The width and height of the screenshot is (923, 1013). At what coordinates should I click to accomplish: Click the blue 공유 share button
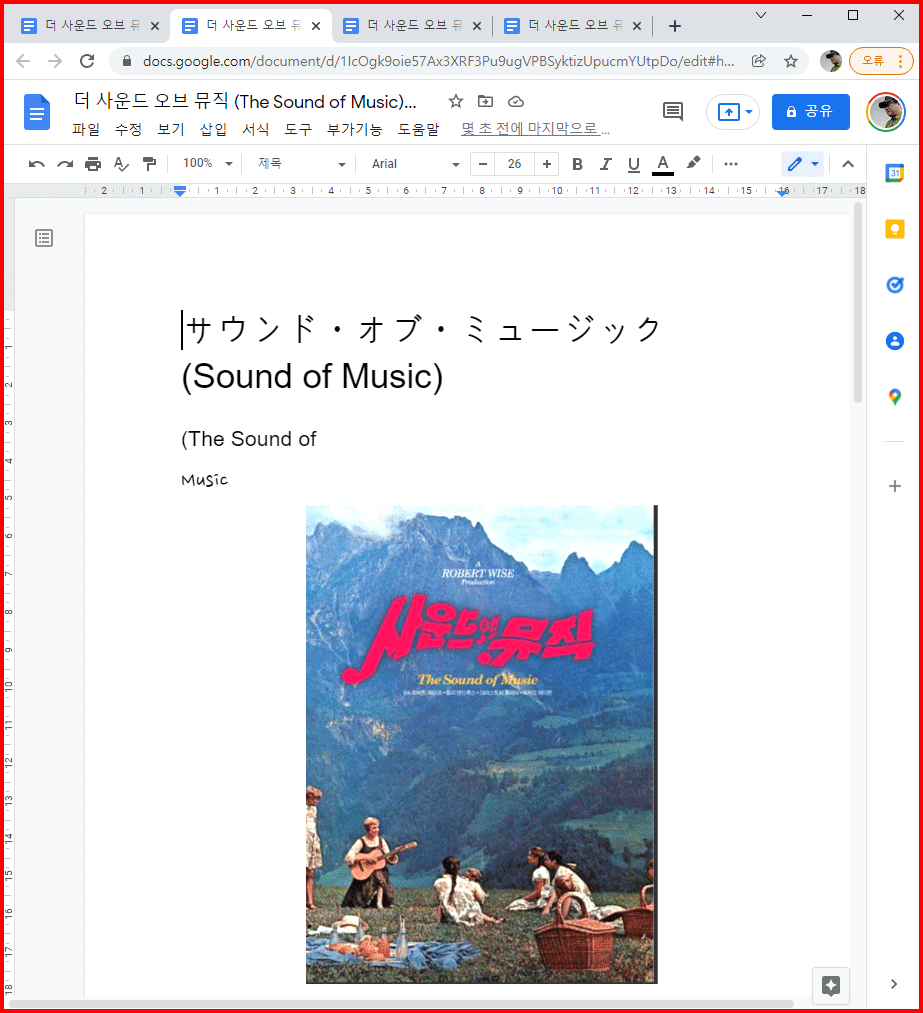coord(811,112)
